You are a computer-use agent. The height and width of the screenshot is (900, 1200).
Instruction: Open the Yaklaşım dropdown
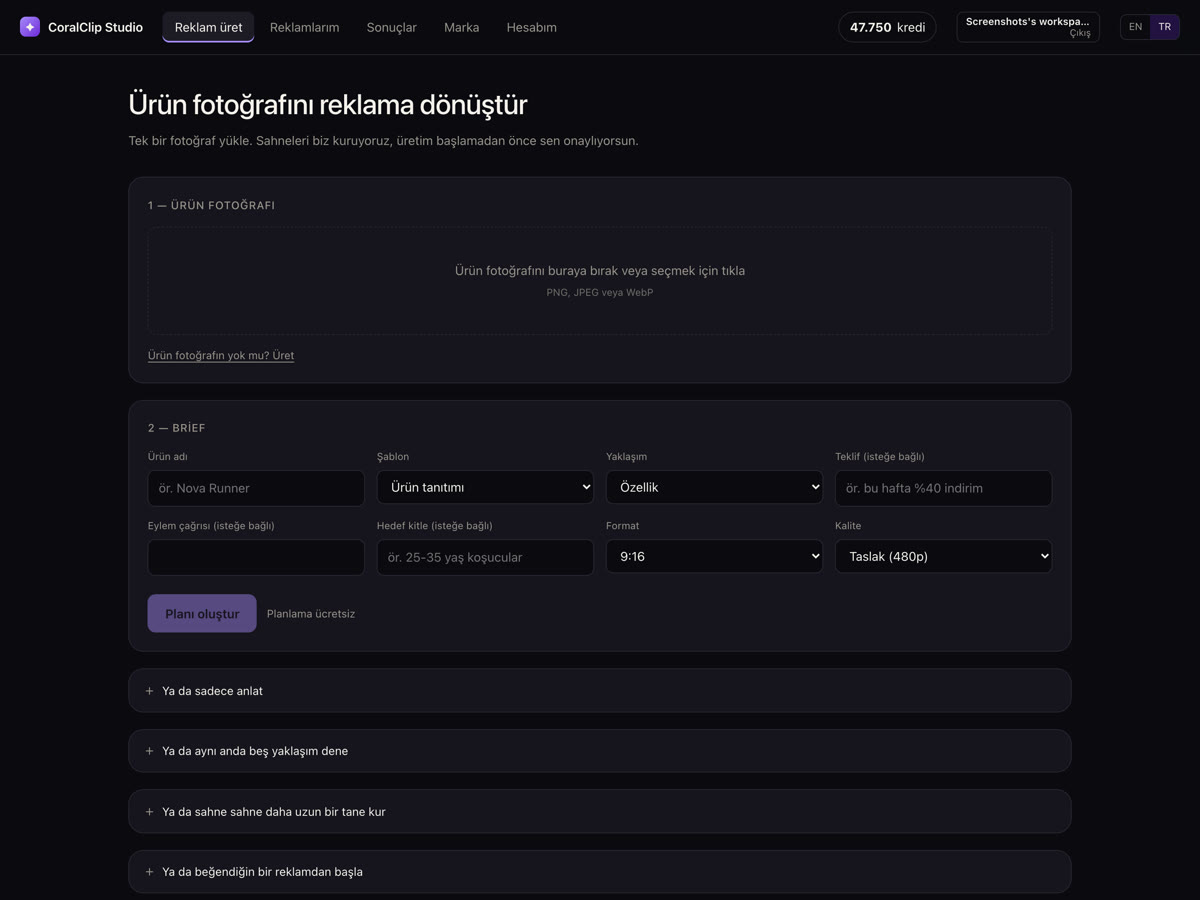[714, 487]
